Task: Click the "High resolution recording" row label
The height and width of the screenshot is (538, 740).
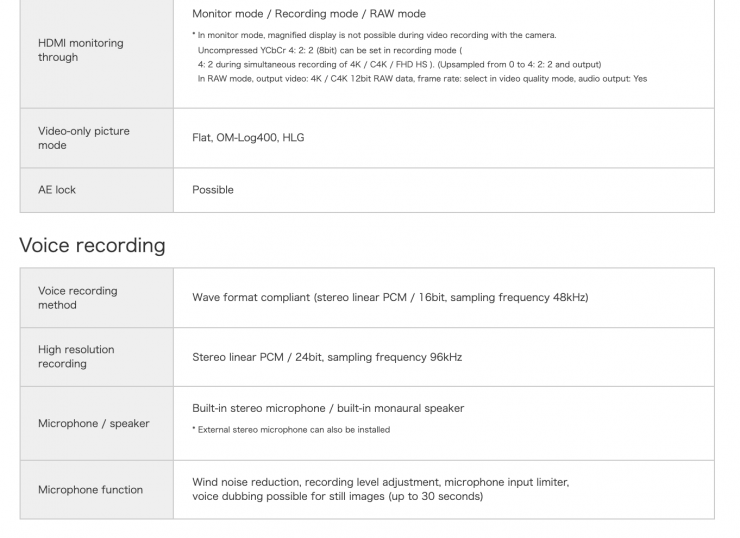Action: (x=76, y=357)
